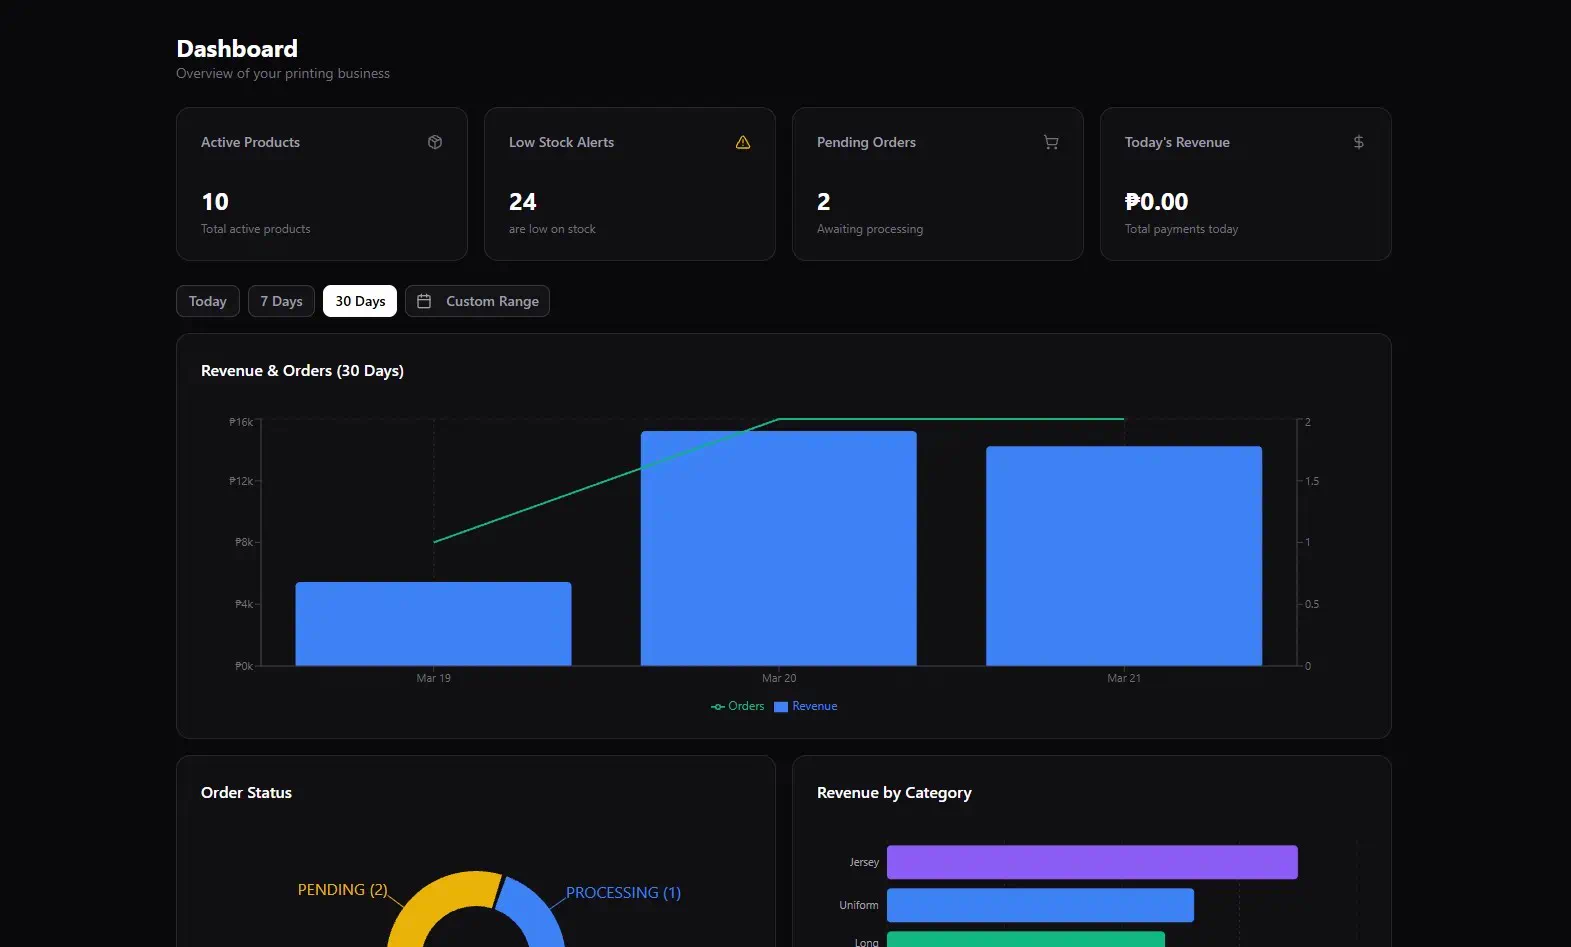Click the Revenue legend label
This screenshot has height=947, width=1571.
tap(815, 706)
